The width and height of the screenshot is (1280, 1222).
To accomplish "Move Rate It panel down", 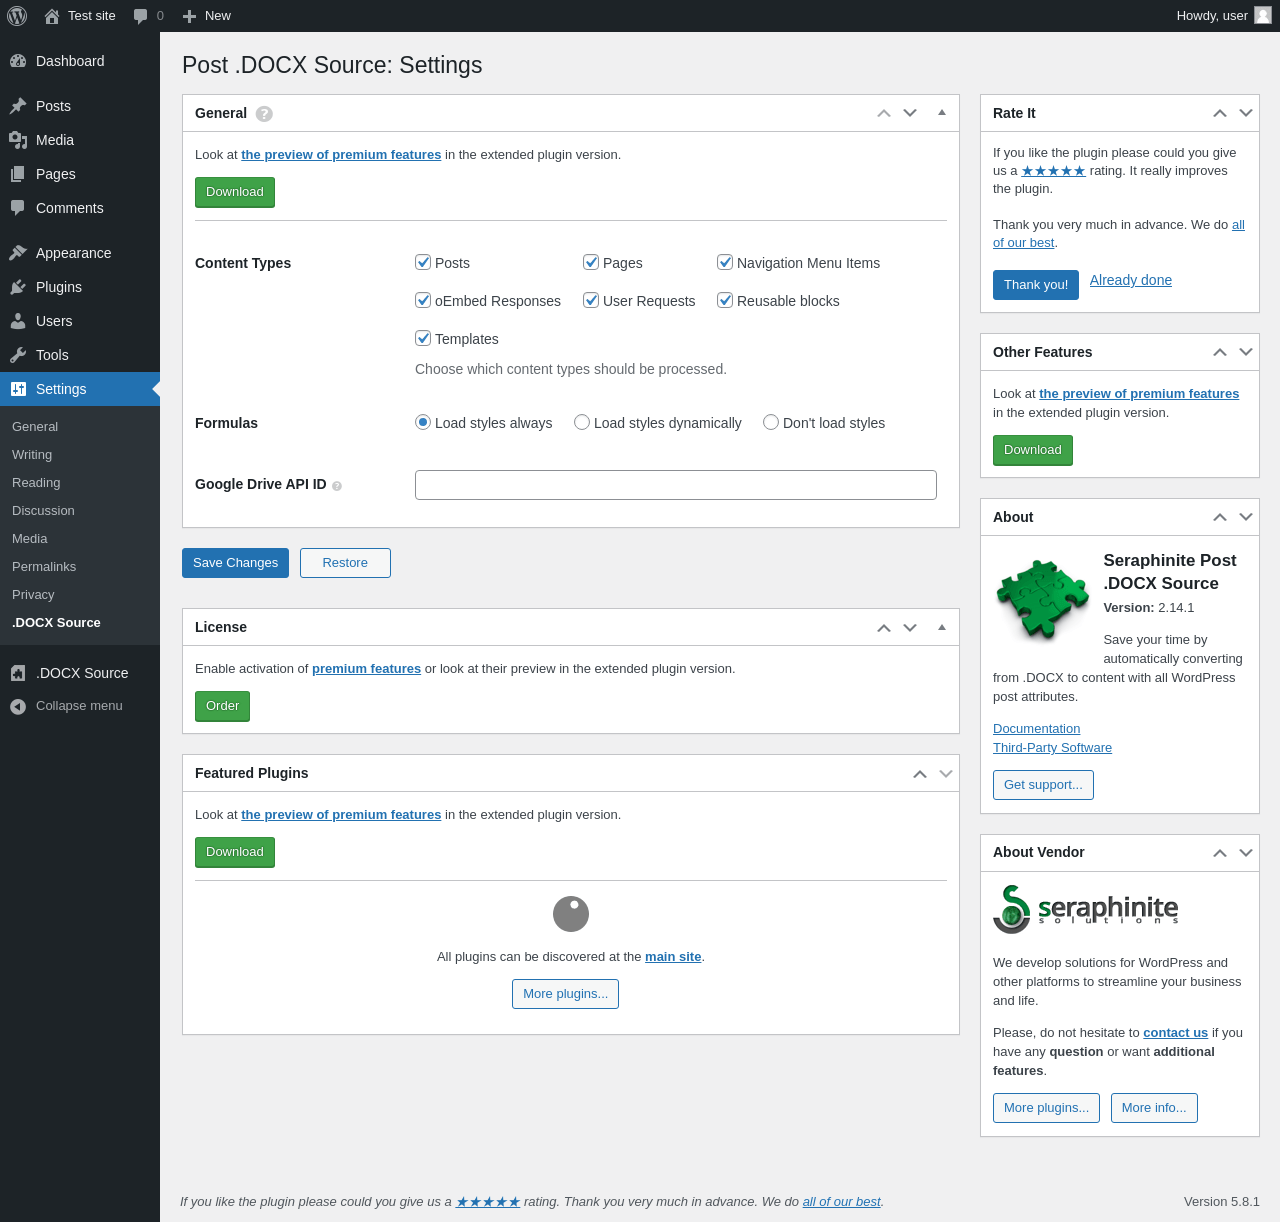I will coord(1246,113).
